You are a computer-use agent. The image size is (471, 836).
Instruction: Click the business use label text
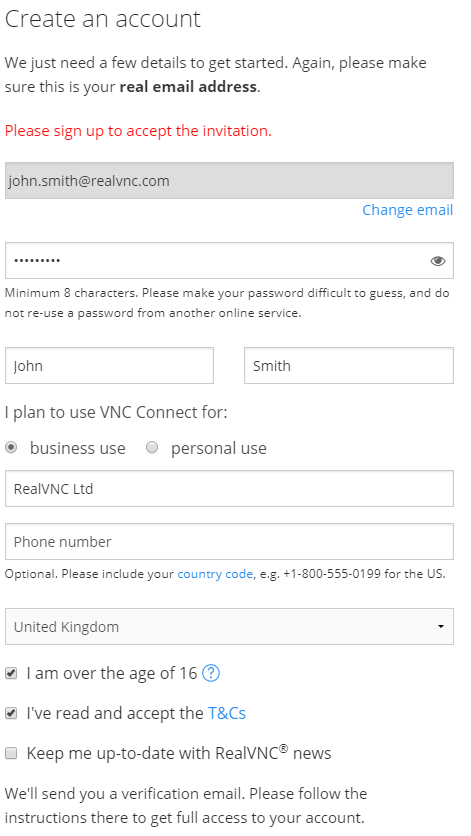click(78, 448)
